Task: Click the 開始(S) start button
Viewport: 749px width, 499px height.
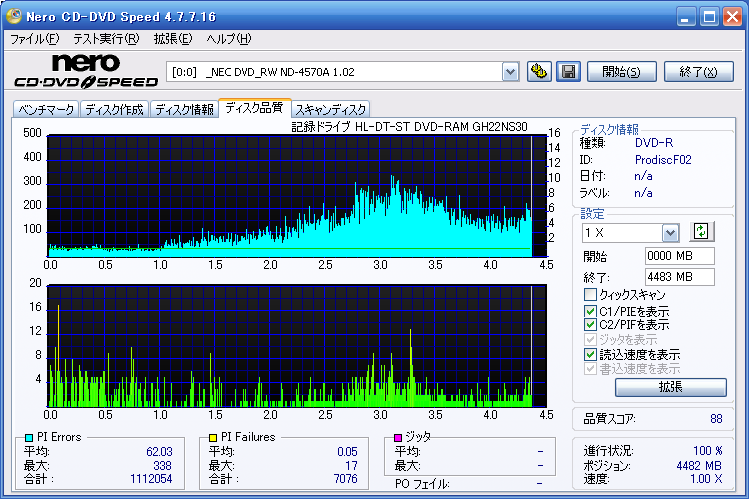Action: coord(621,72)
